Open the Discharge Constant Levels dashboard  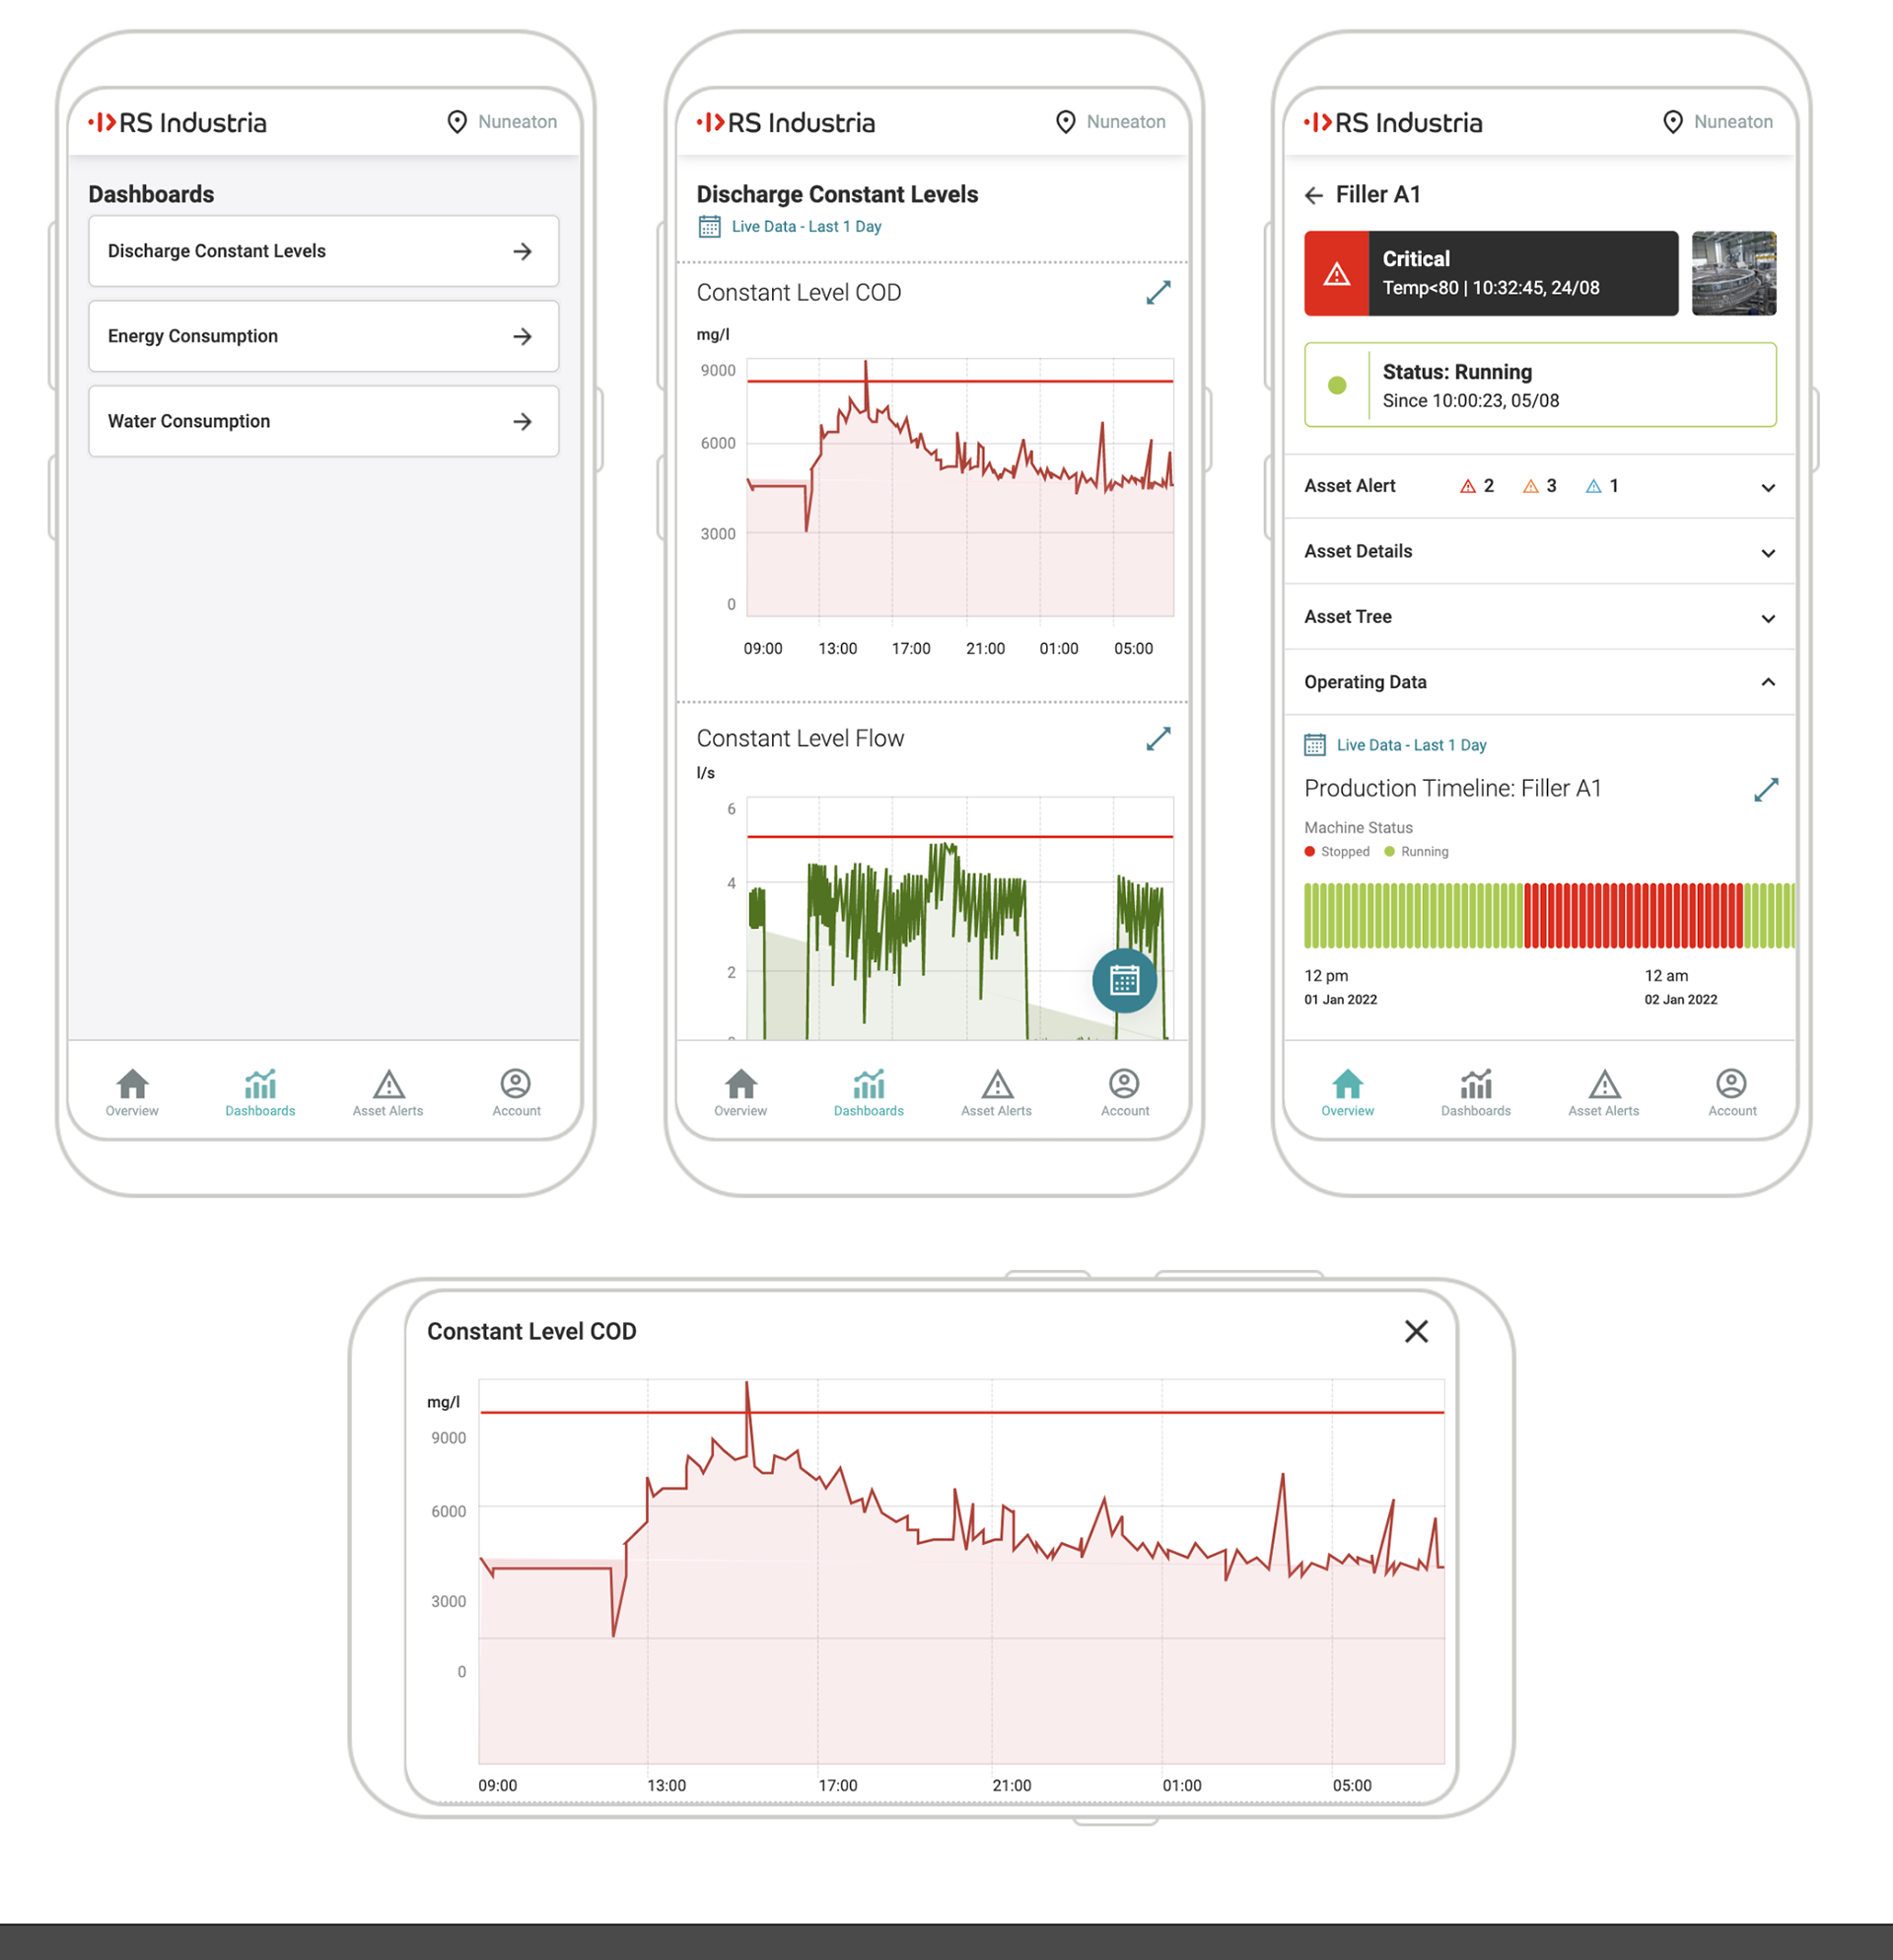pos(323,251)
